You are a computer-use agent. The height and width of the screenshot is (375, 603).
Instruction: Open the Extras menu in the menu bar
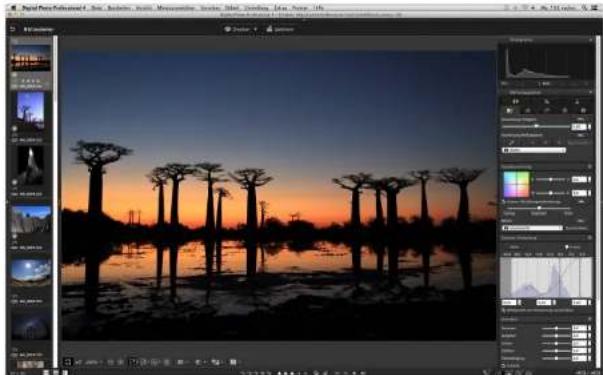pyautogui.click(x=280, y=8)
